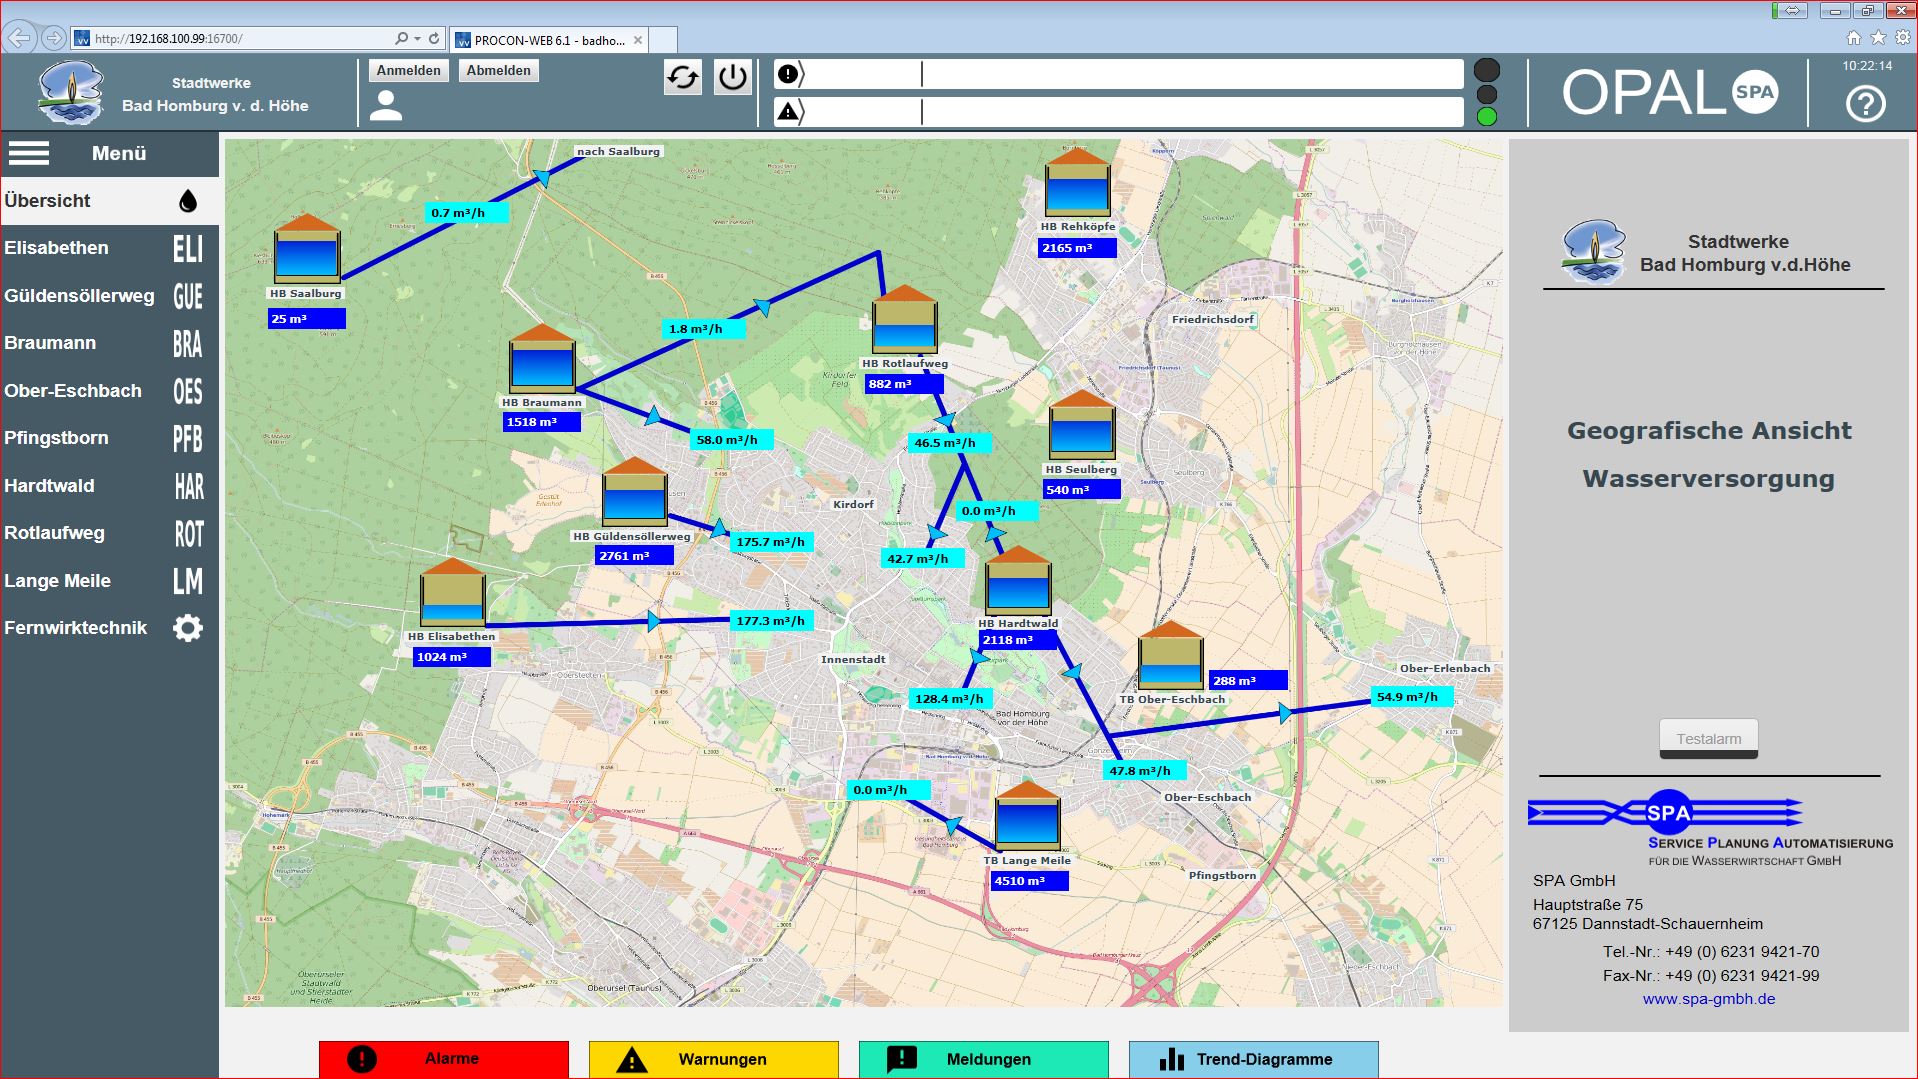Select the HB Saalburg reservoir icon
Viewport: 1918px width, 1079px height.
(307, 247)
